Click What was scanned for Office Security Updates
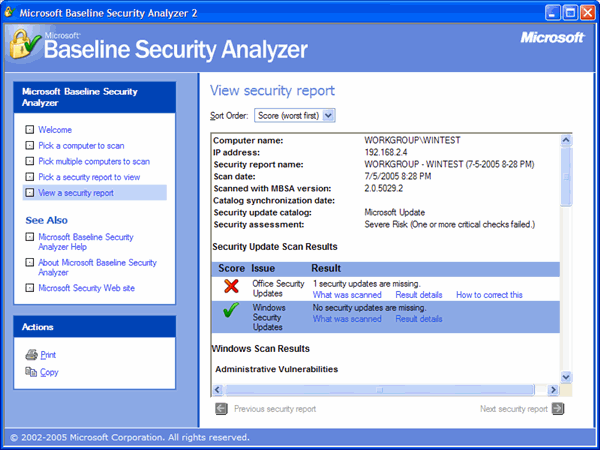The width and height of the screenshot is (600, 450). click(347, 295)
